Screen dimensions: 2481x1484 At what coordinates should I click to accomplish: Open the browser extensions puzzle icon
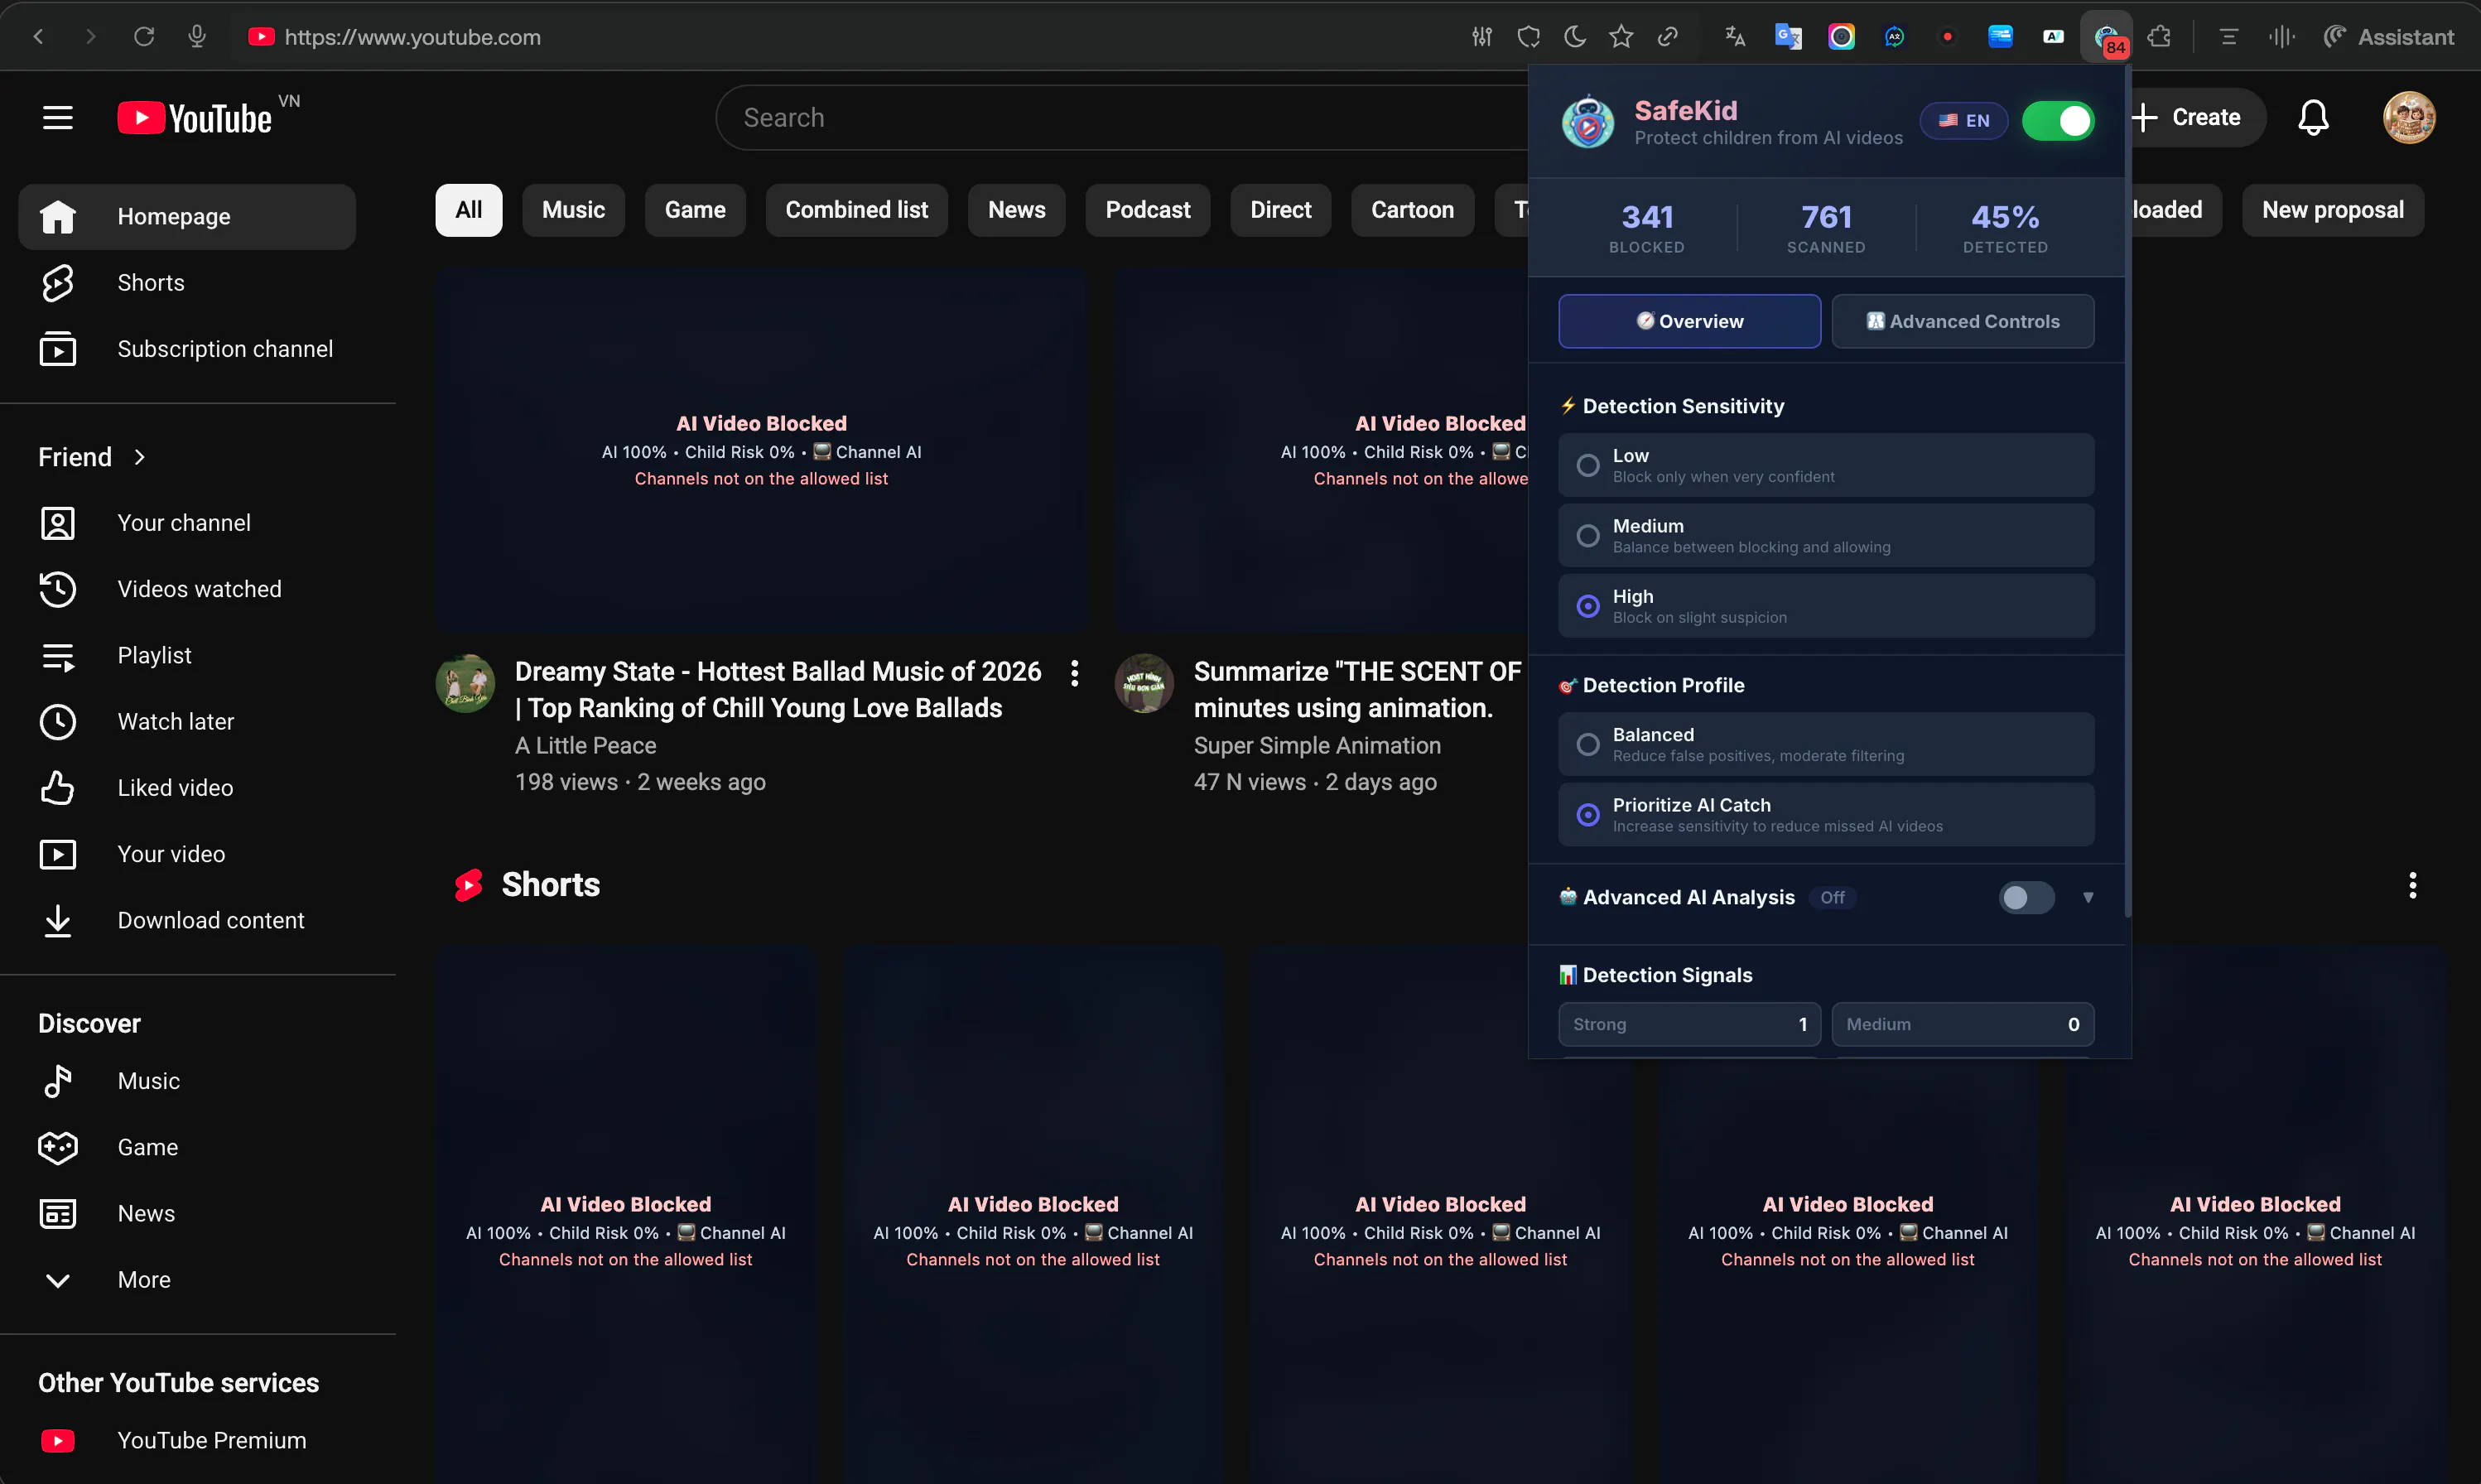pyautogui.click(x=2159, y=37)
